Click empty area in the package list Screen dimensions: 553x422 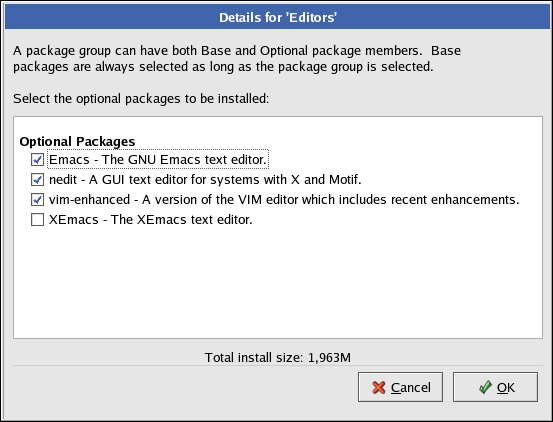pos(278,282)
